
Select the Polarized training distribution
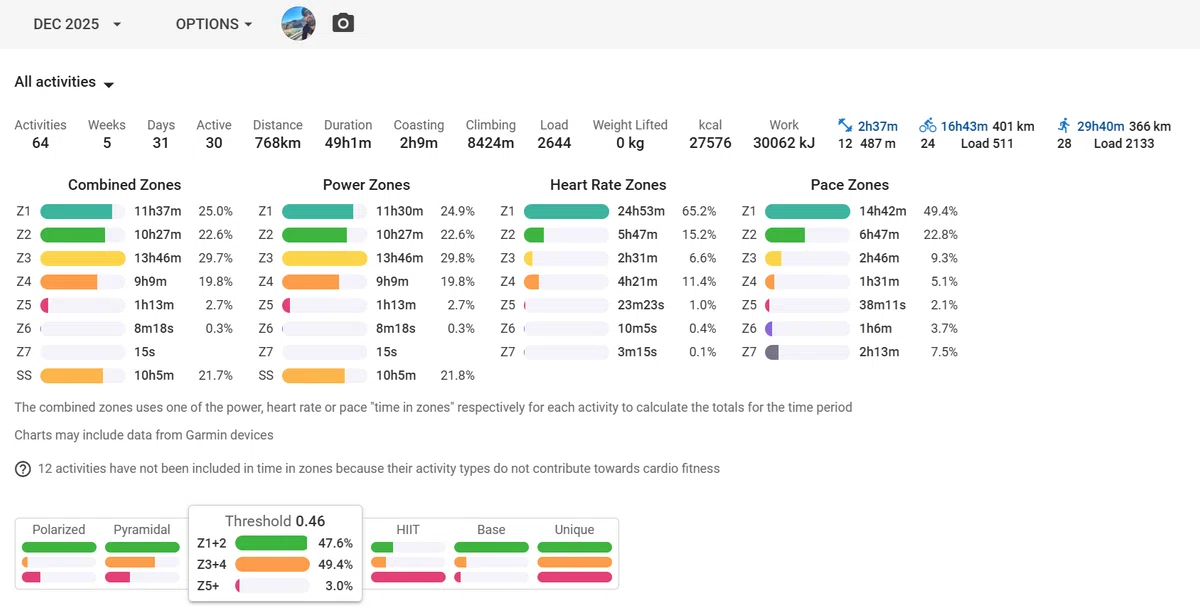click(x=59, y=553)
